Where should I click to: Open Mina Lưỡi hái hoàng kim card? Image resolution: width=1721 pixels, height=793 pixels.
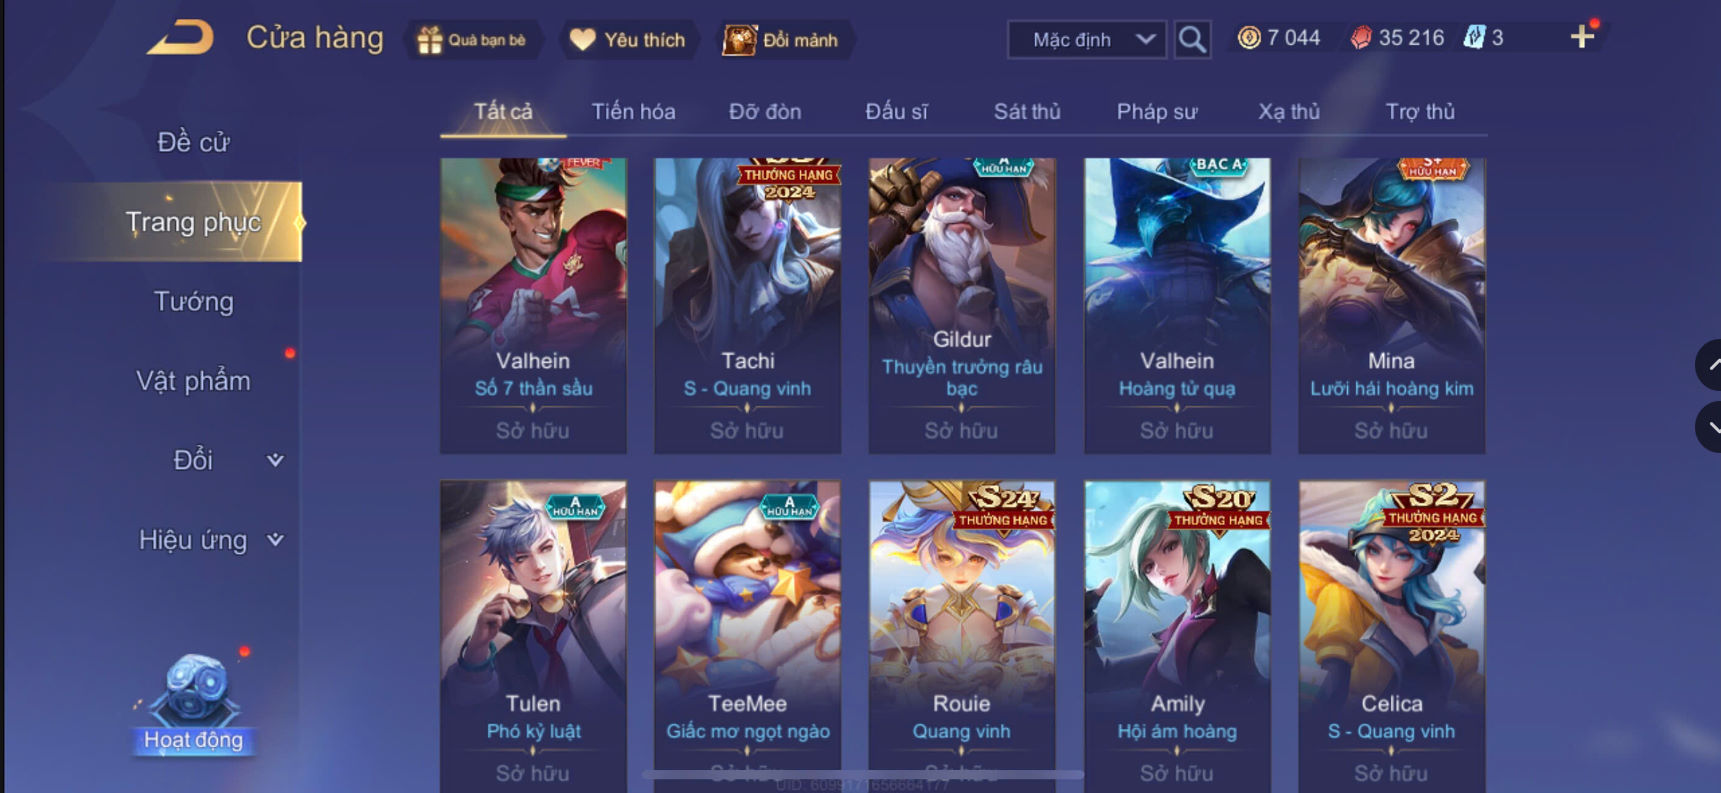coord(1391,306)
